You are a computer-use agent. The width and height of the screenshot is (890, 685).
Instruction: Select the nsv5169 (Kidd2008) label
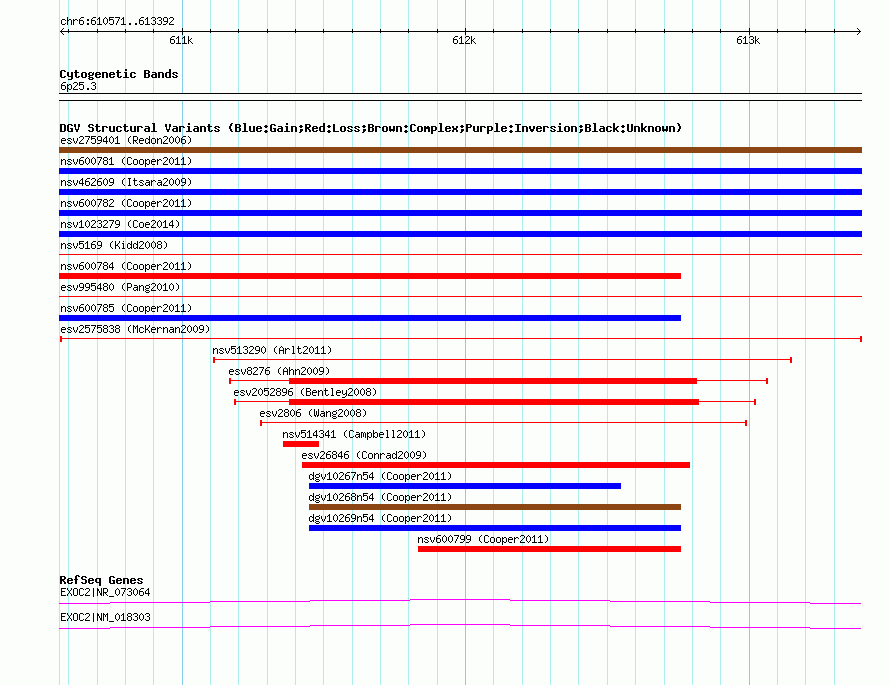114,245
